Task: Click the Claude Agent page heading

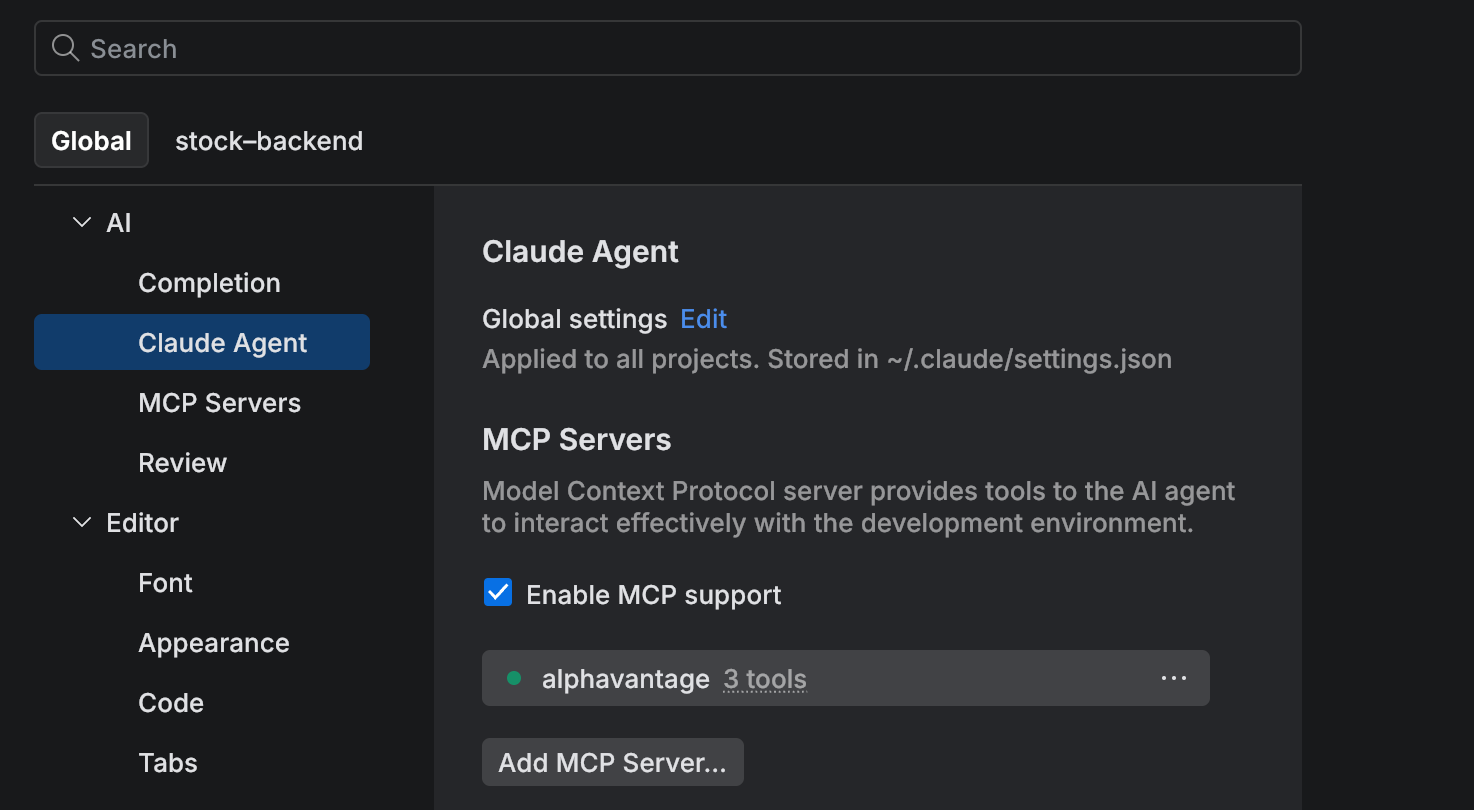Action: click(x=580, y=252)
